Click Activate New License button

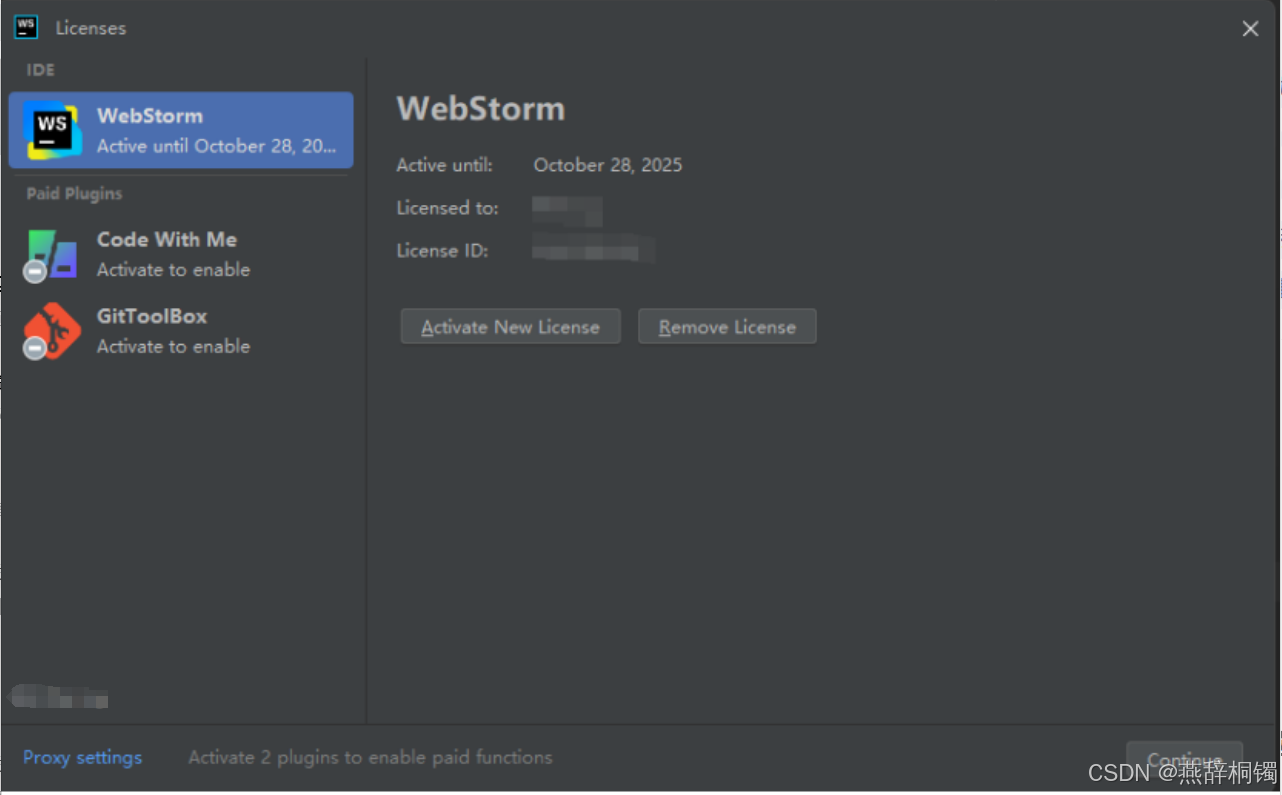pyautogui.click(x=510, y=327)
